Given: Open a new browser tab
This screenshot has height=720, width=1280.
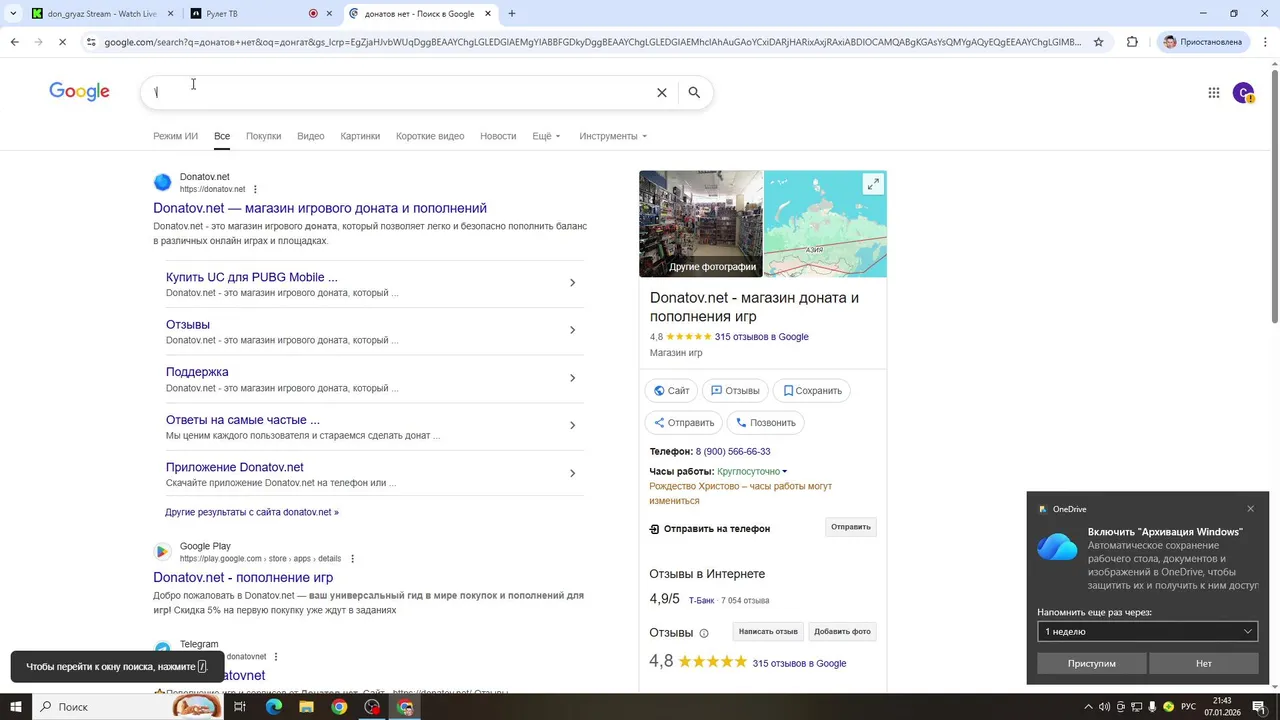Looking at the screenshot, I should [512, 14].
